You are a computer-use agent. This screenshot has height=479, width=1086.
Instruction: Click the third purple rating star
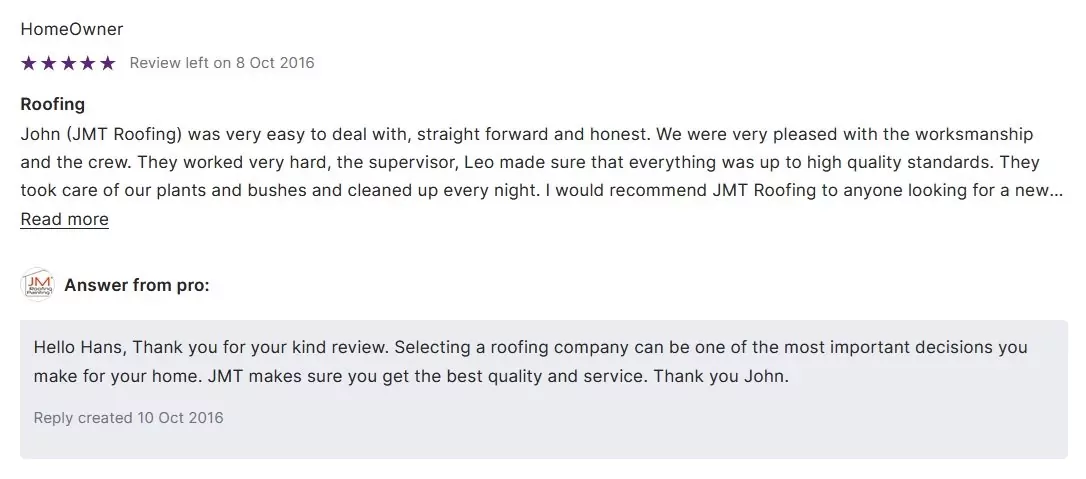point(68,63)
